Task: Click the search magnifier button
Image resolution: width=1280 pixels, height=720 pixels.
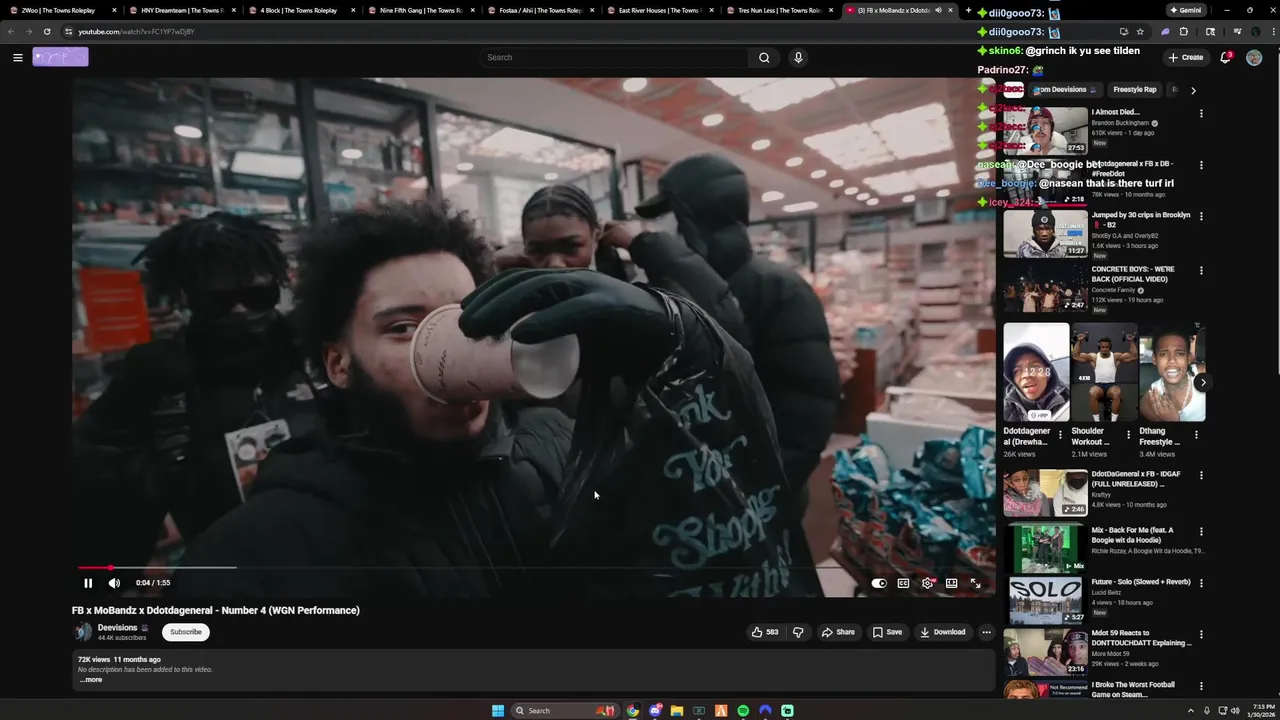Action: click(764, 57)
